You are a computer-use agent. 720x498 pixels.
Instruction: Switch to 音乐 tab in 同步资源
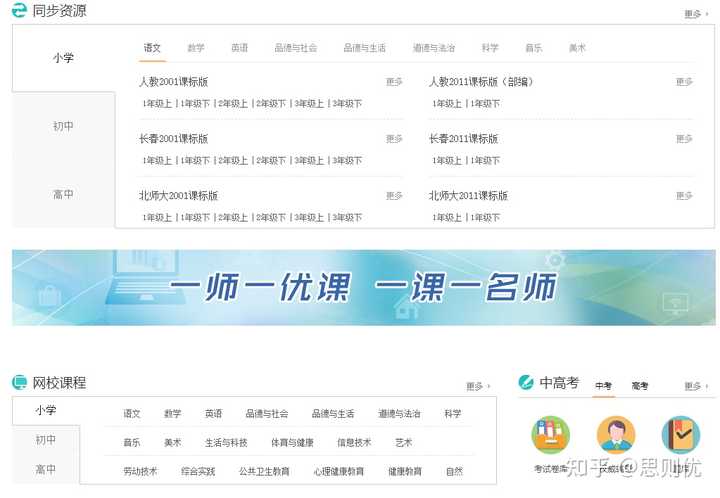[x=534, y=48]
